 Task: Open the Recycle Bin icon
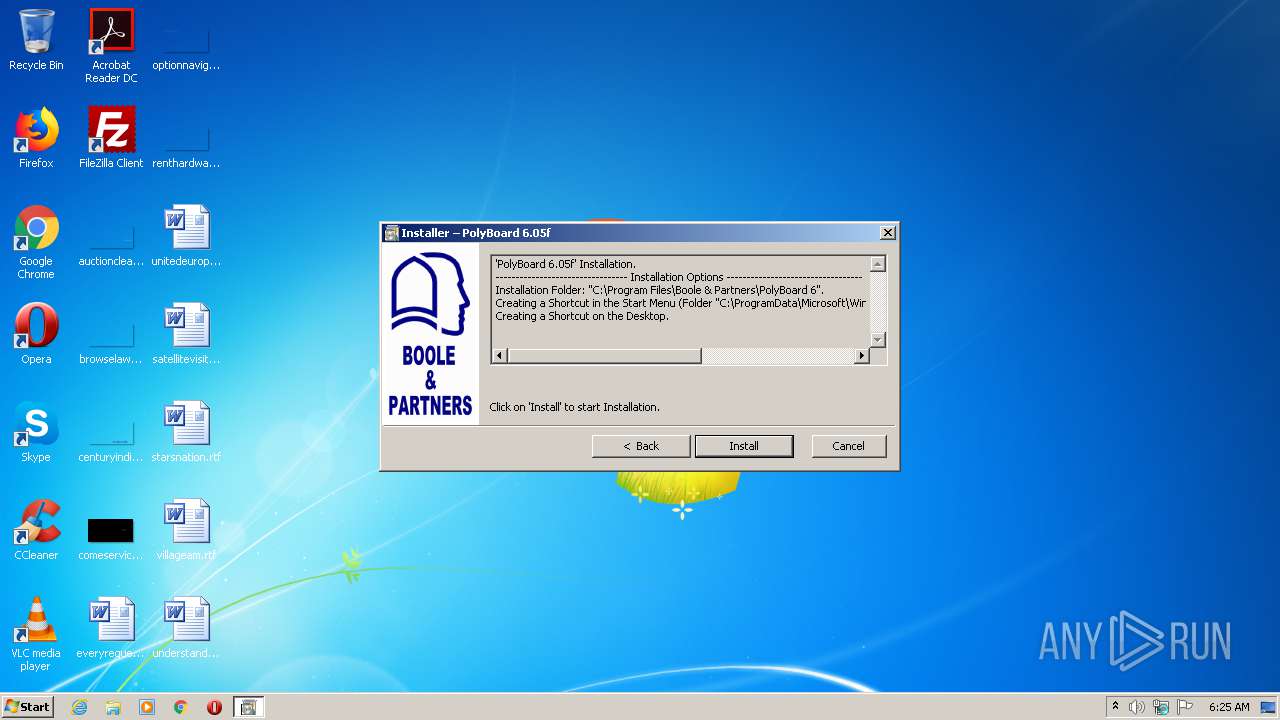pyautogui.click(x=36, y=41)
